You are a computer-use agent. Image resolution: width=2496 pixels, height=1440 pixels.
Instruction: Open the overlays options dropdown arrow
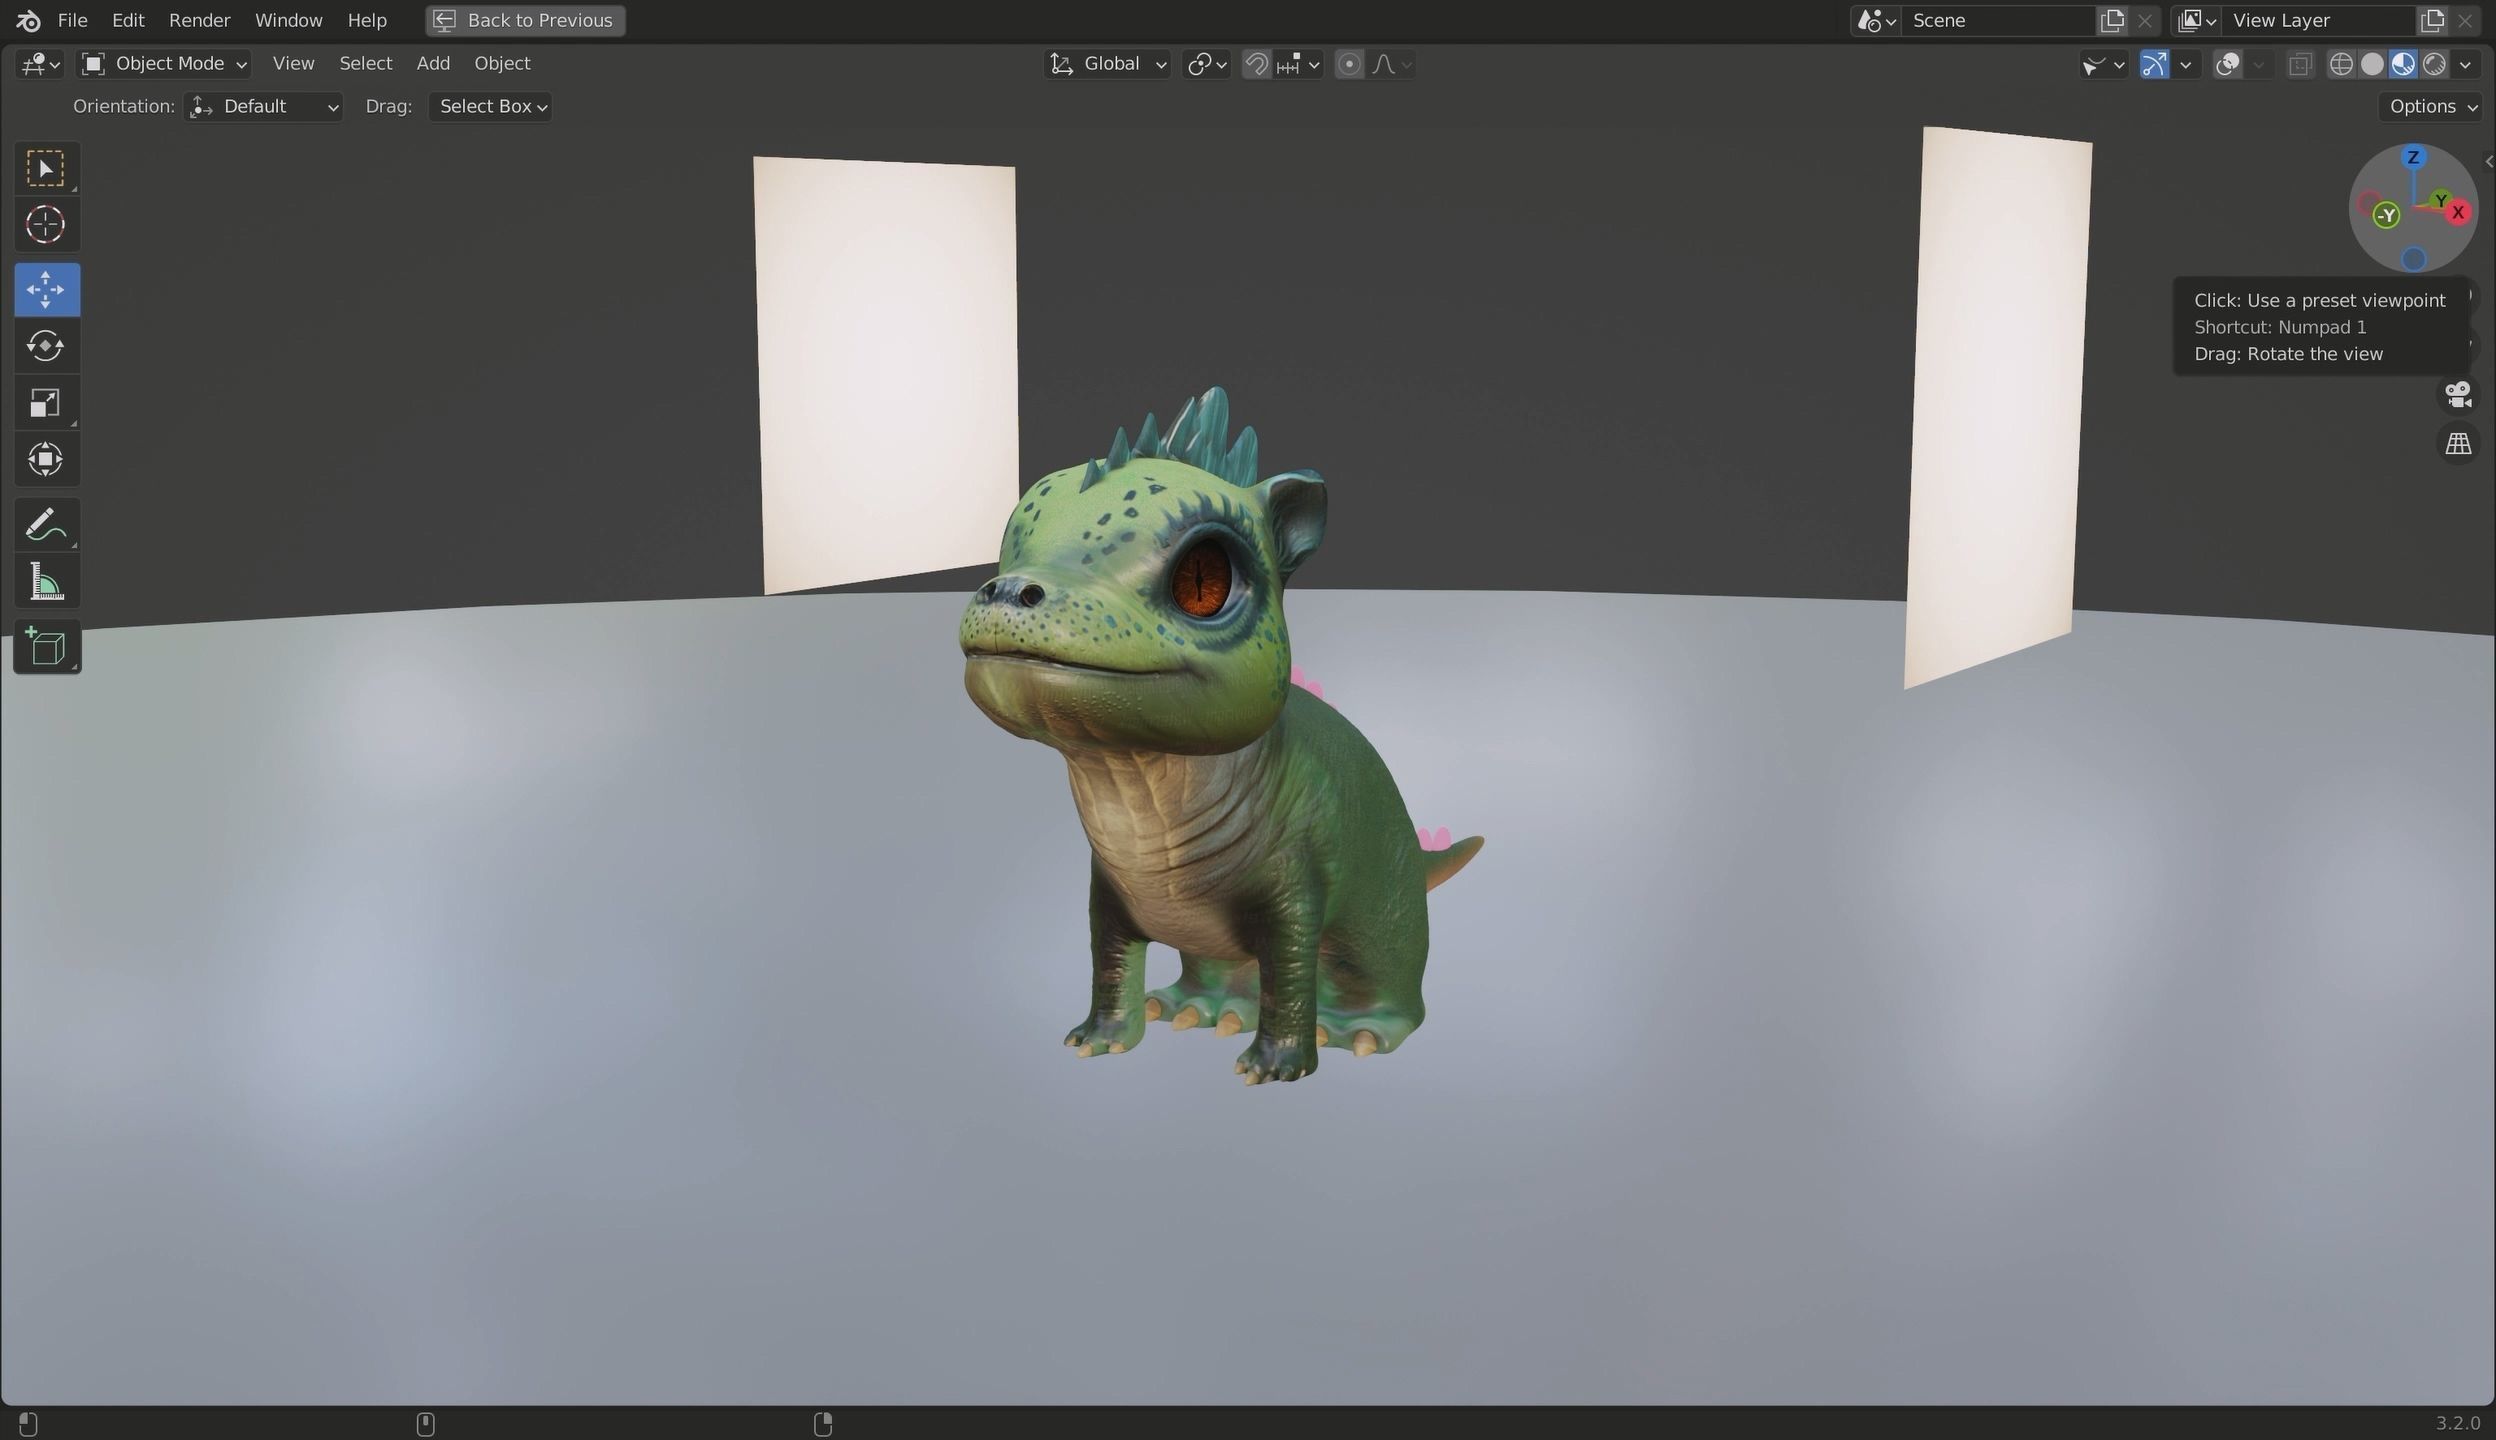point(2258,64)
